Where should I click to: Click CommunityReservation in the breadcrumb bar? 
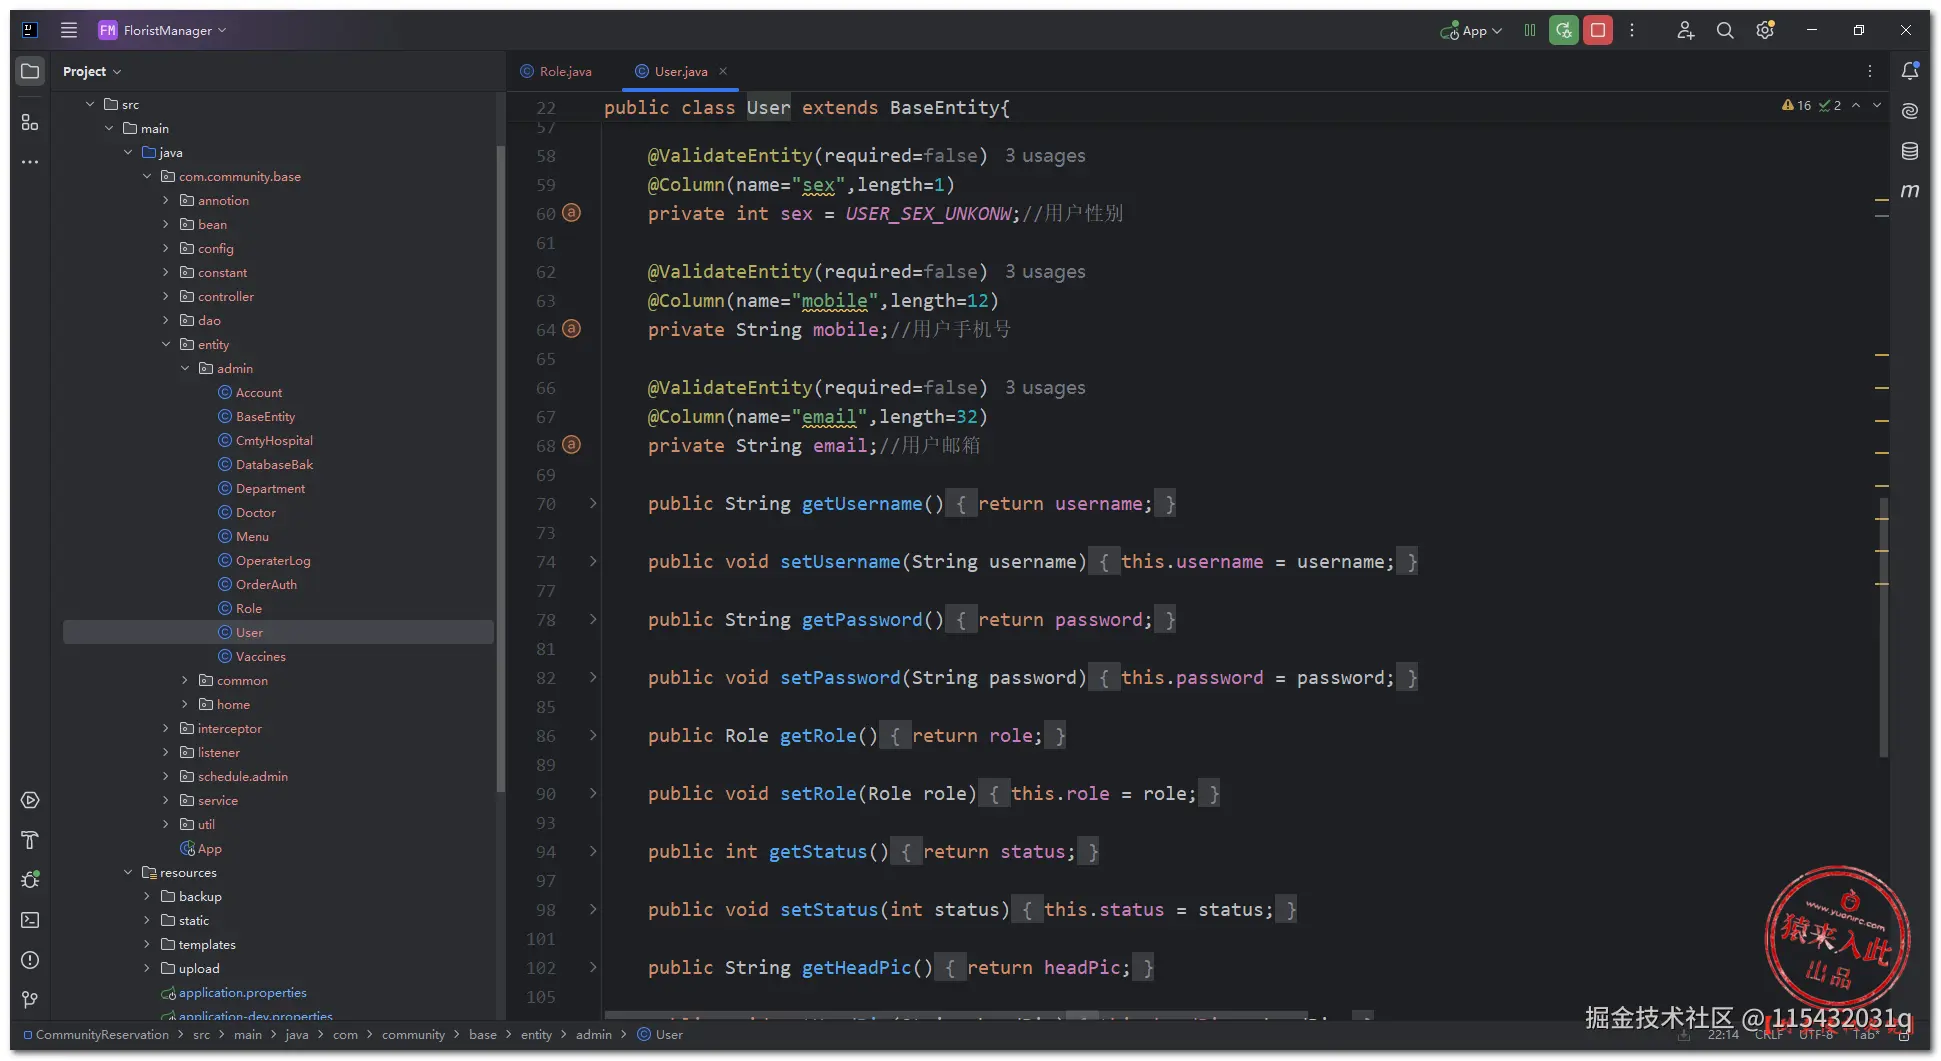(102, 1035)
